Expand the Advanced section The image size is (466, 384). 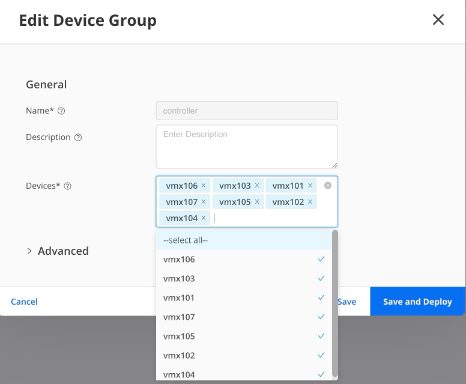(x=57, y=251)
